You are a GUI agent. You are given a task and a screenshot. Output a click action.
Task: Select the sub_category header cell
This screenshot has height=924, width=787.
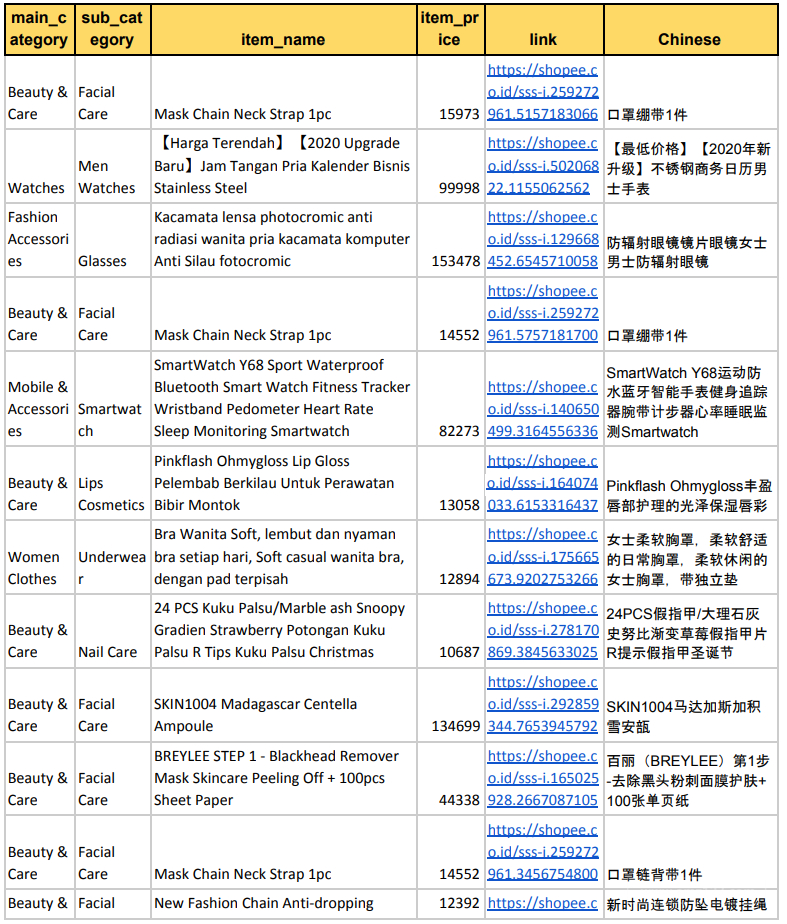[112, 29]
